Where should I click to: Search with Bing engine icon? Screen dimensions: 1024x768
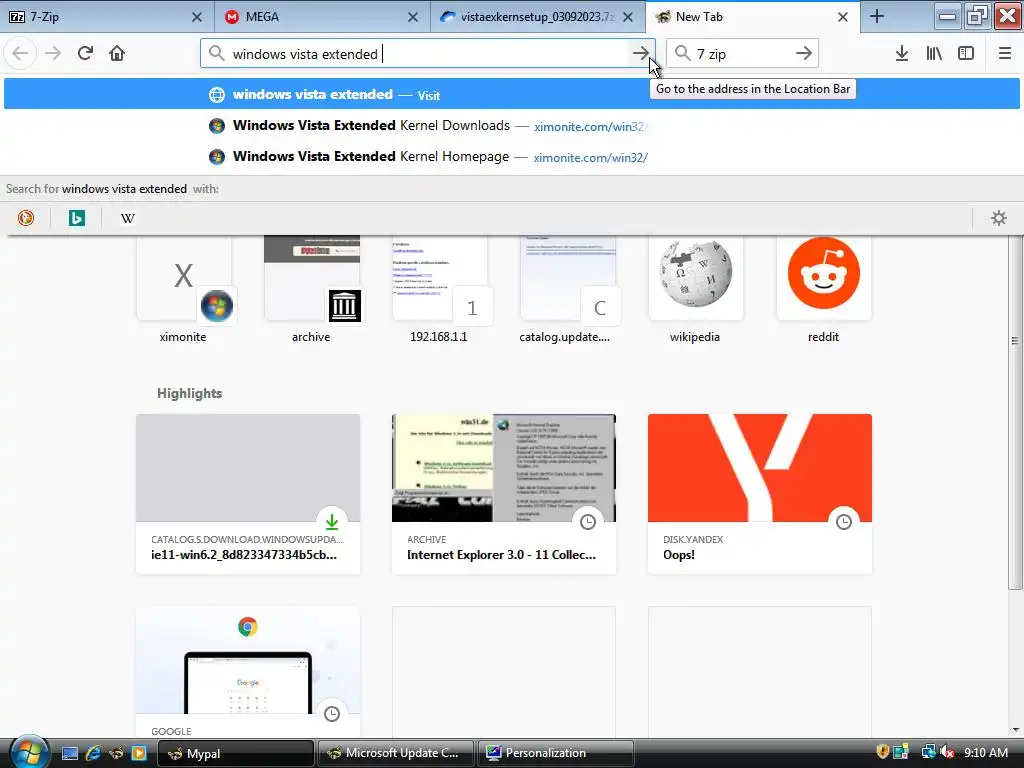point(76,218)
